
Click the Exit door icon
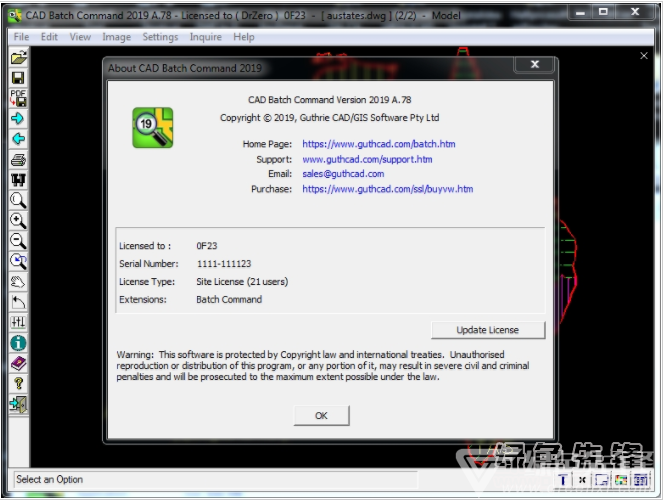click(x=18, y=404)
